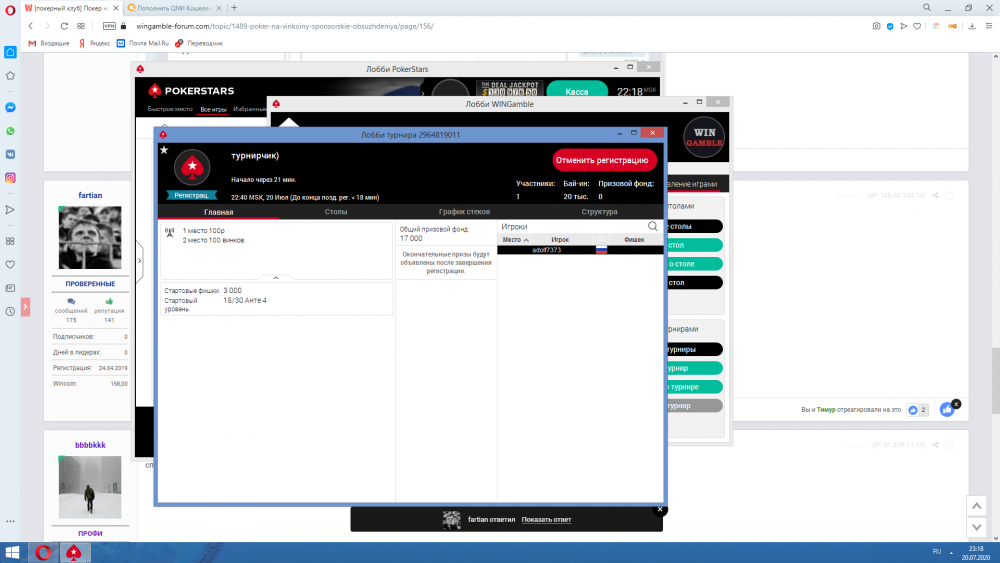This screenshot has height=563, width=1000.
Task: Dismiss the fartian ответил notification
Action: [660, 509]
